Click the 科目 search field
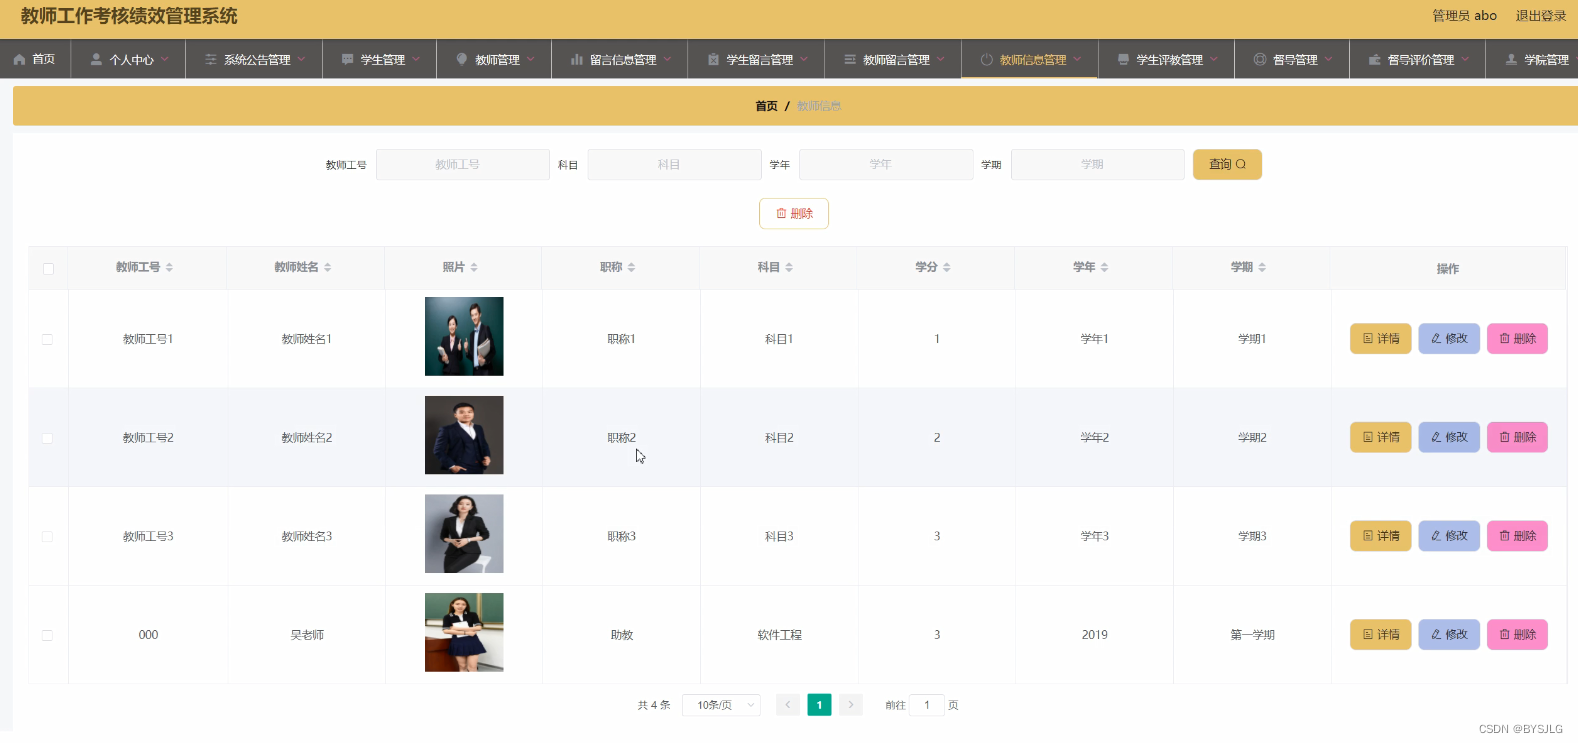Image resolution: width=1578 pixels, height=743 pixels. (675, 164)
